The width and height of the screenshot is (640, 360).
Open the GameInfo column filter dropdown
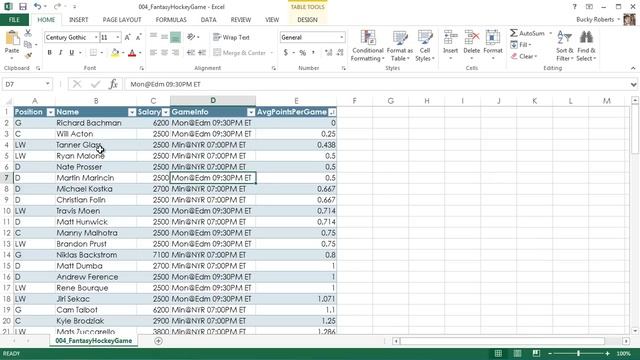click(251, 112)
